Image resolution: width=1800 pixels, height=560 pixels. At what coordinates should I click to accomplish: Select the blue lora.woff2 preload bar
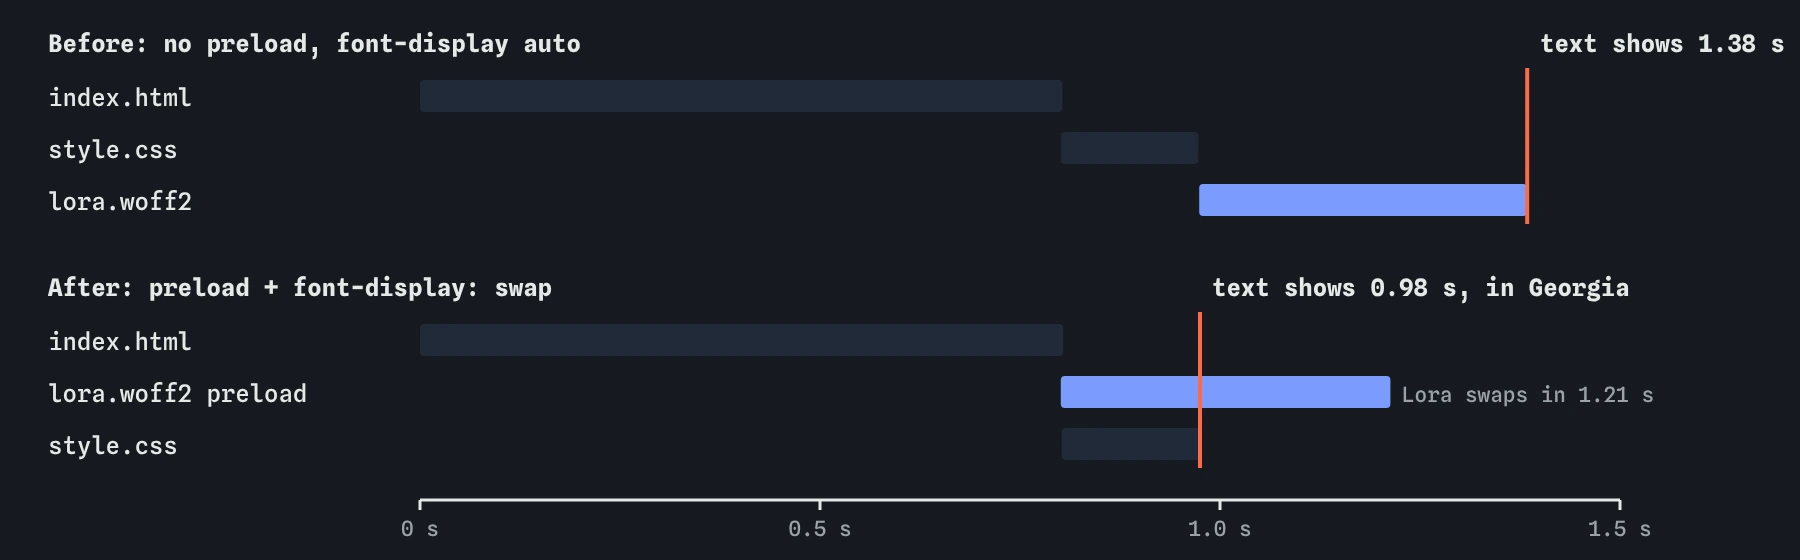(1225, 392)
